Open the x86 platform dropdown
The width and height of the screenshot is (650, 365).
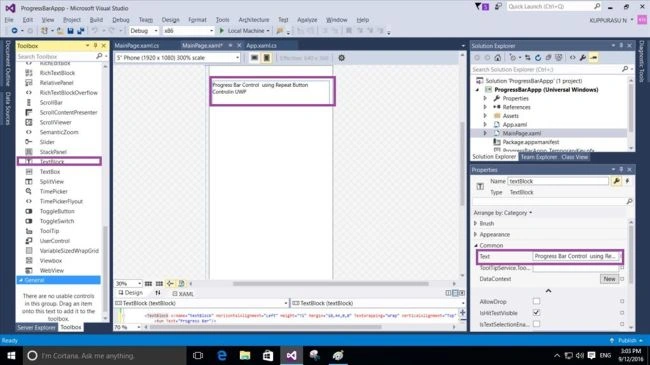point(188,31)
